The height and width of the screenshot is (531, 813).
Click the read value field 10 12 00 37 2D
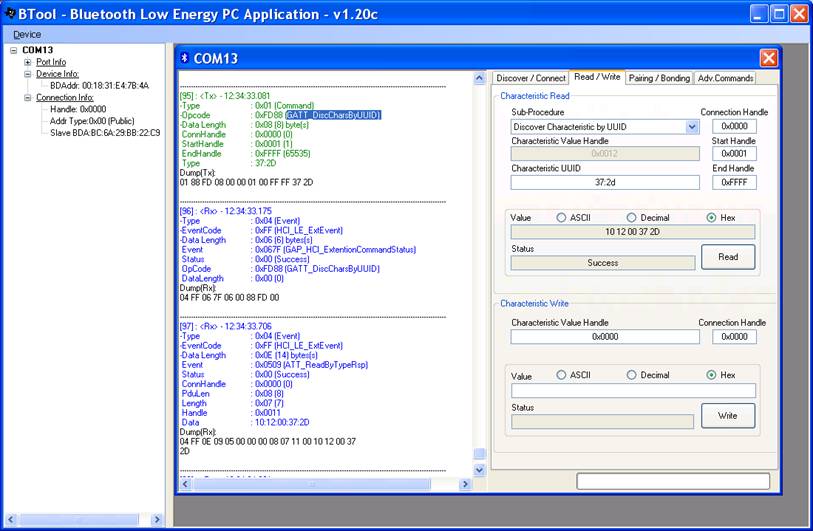pyautogui.click(x=633, y=232)
